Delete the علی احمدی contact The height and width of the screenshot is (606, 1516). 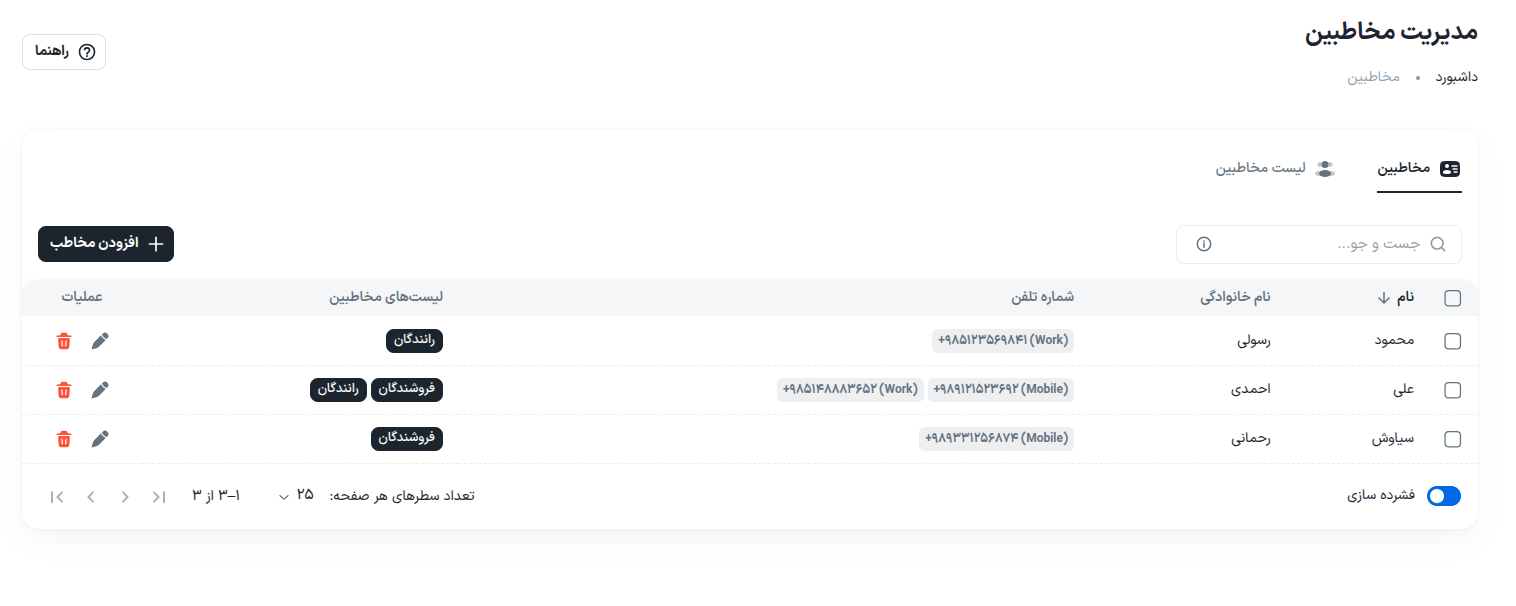tap(64, 390)
